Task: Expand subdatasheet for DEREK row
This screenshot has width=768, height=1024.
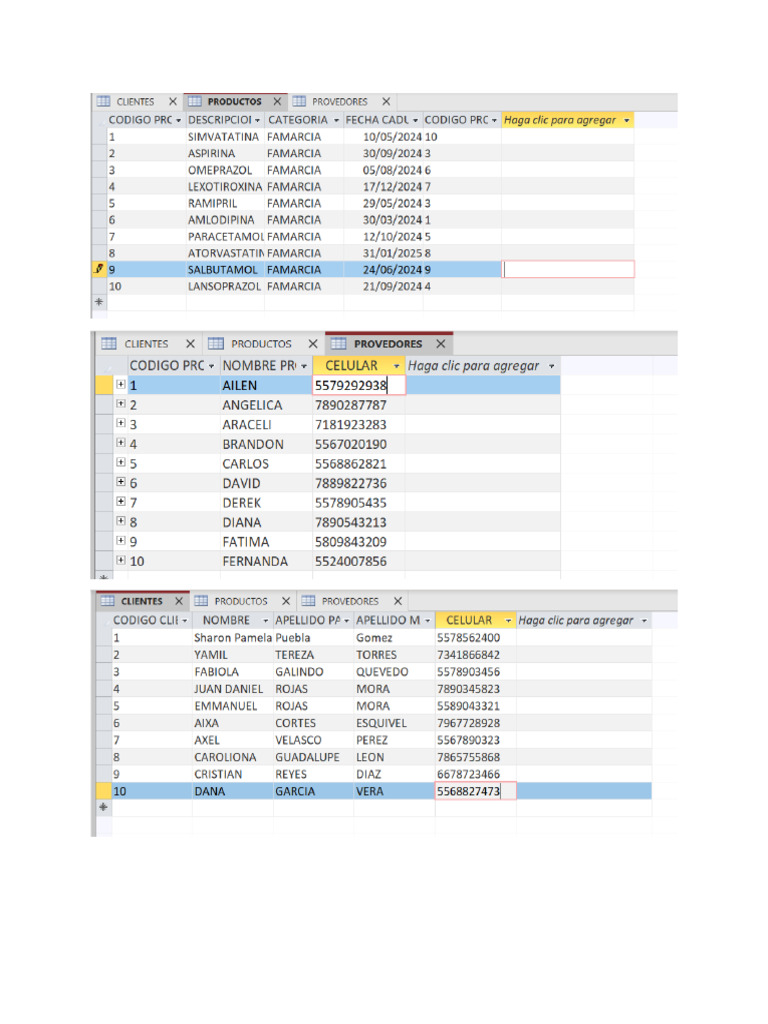Action: [121, 502]
